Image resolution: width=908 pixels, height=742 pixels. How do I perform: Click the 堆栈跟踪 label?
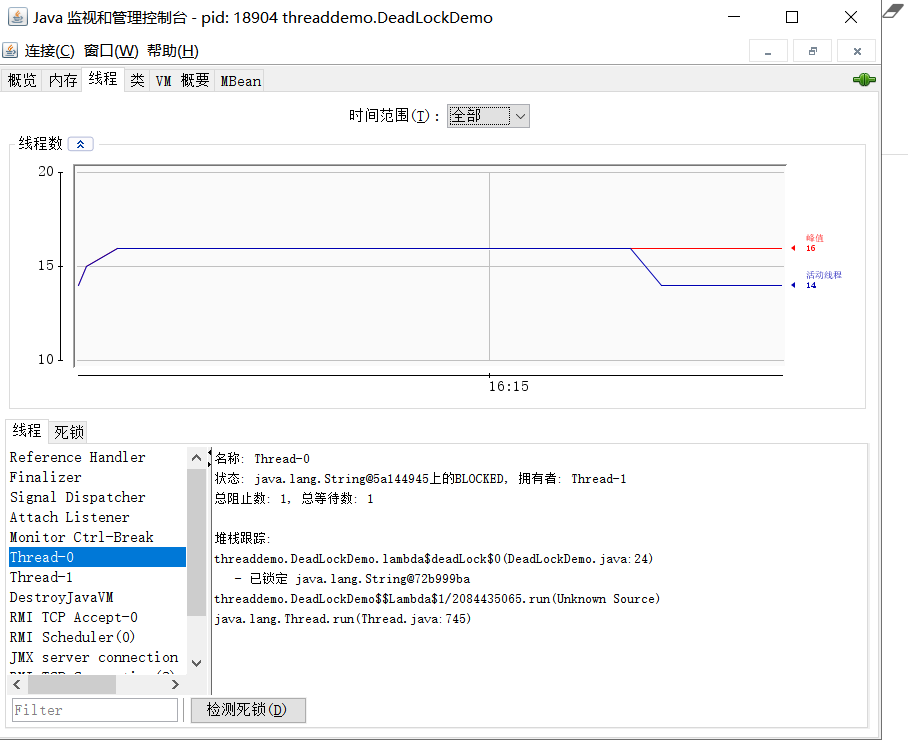(x=243, y=539)
